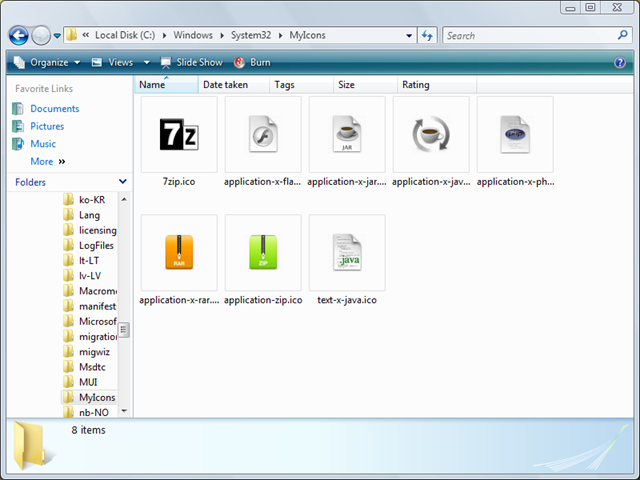This screenshot has width=640, height=480.
Task: Start the Slide Show
Action: pos(192,62)
